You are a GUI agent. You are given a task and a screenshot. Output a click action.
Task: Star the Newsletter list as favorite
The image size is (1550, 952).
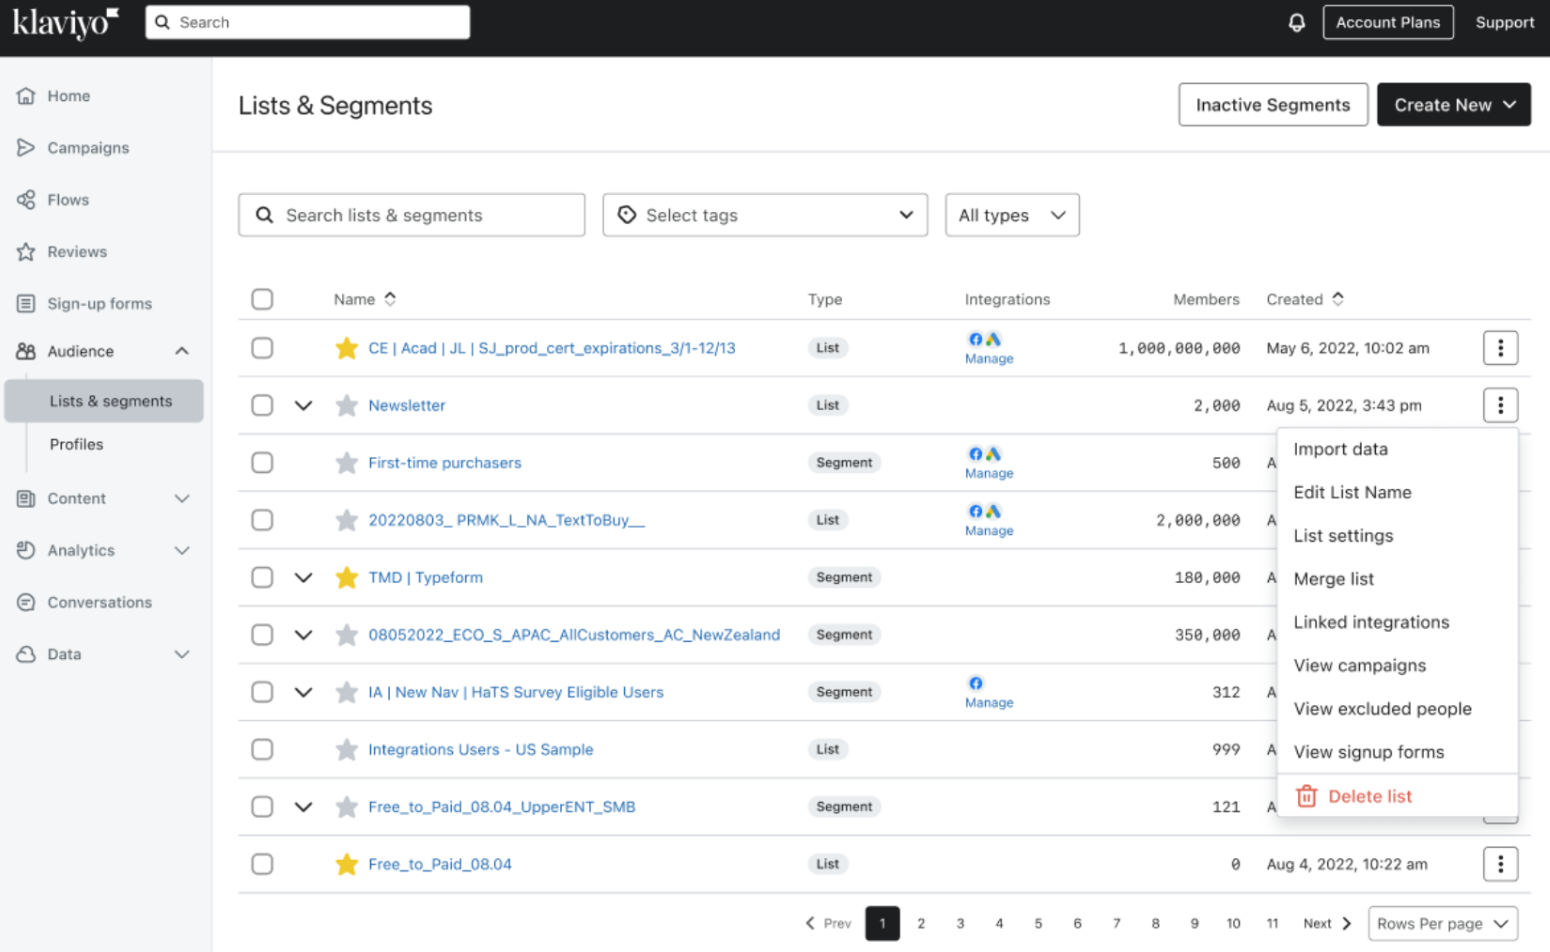347,405
